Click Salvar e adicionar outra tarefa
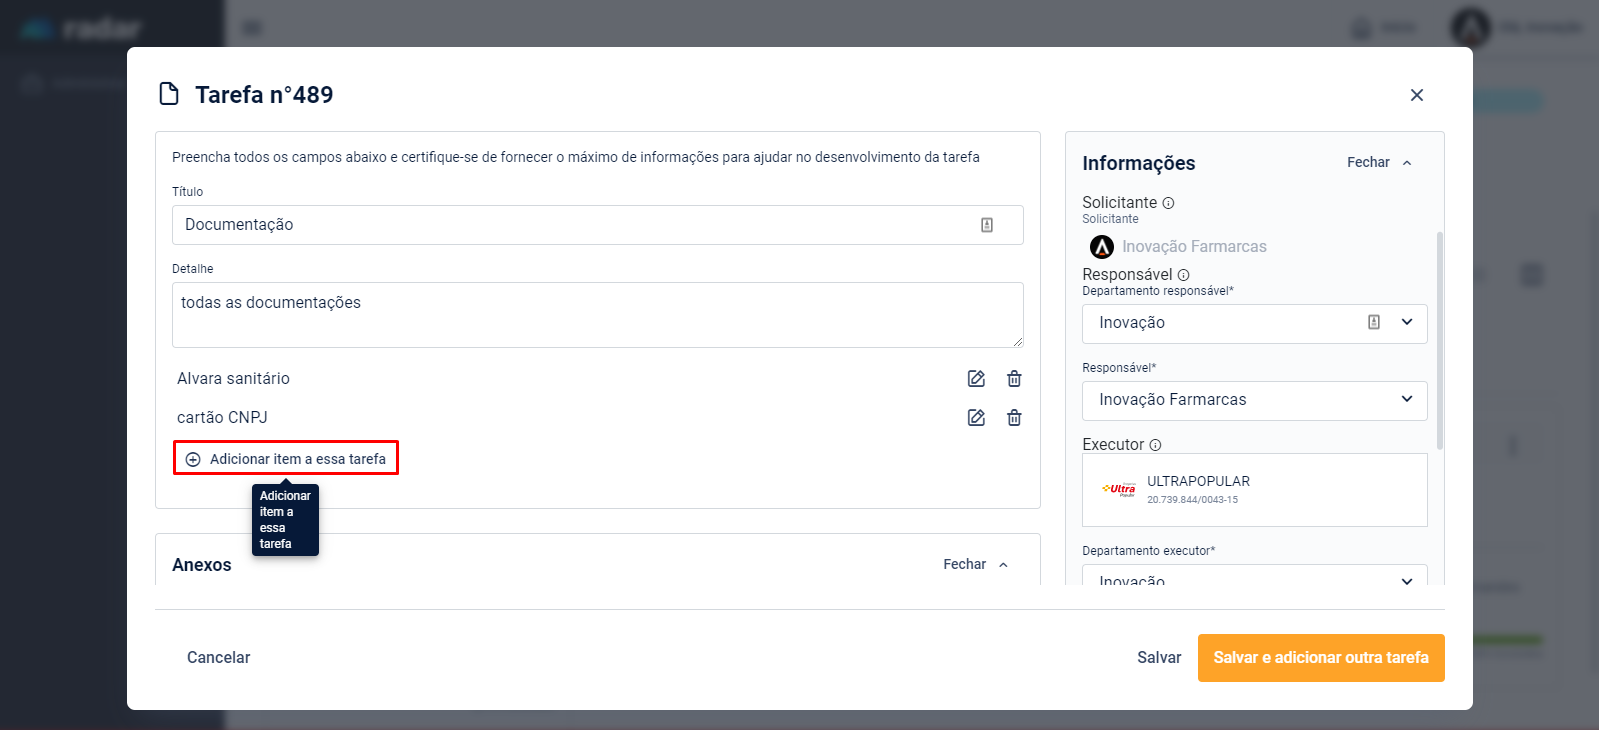This screenshot has width=1599, height=730. click(1320, 658)
